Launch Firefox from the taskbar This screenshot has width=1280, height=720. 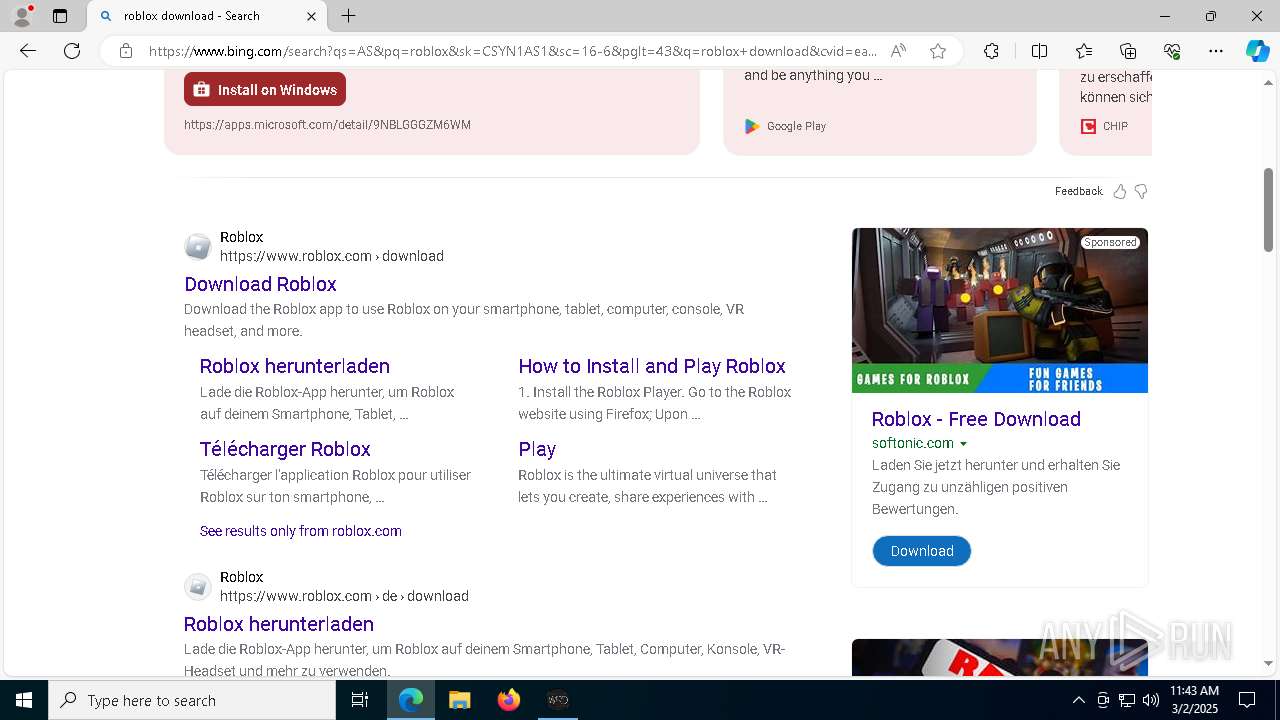(x=508, y=700)
